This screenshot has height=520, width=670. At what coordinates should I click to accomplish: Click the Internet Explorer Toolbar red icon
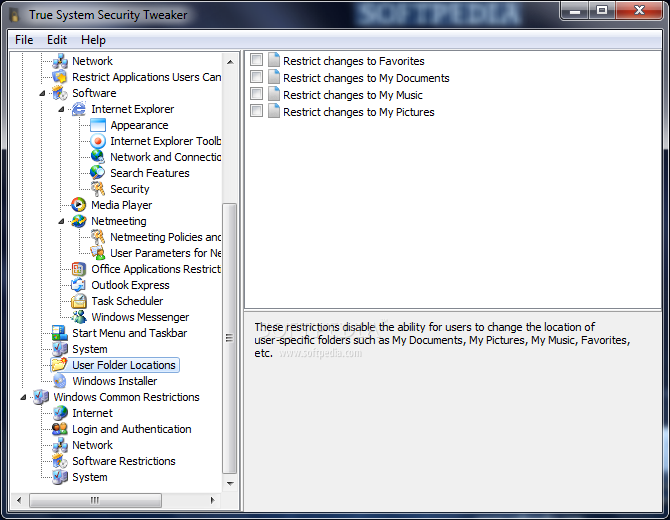click(98, 141)
